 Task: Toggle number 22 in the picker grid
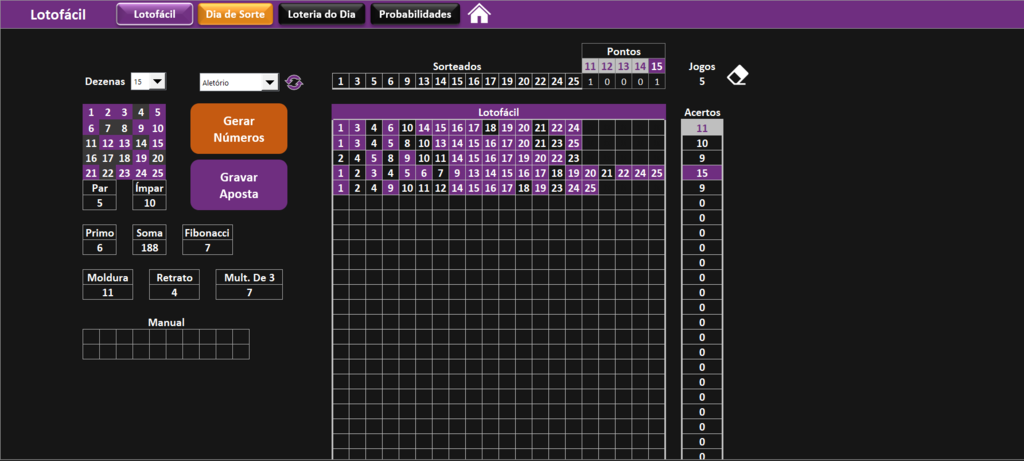point(108,173)
